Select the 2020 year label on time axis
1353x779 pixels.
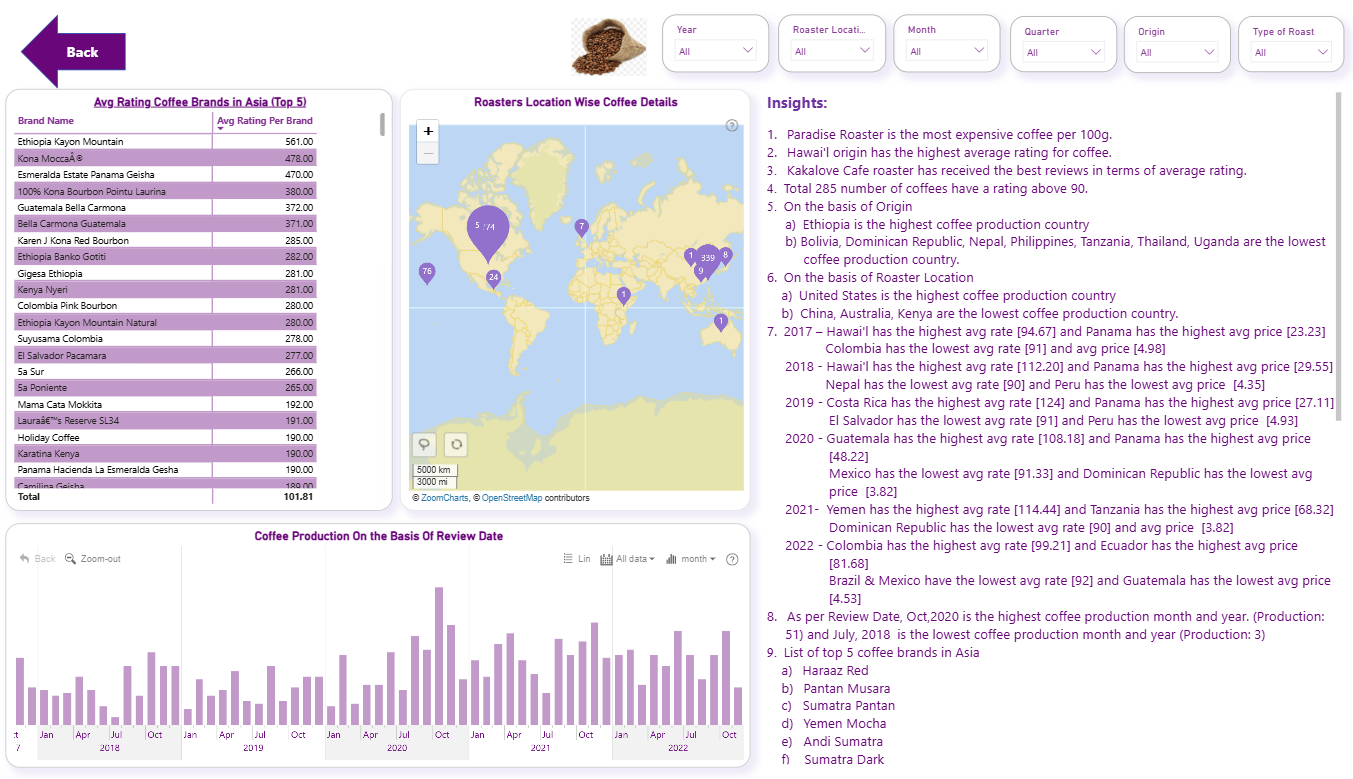coord(397,748)
